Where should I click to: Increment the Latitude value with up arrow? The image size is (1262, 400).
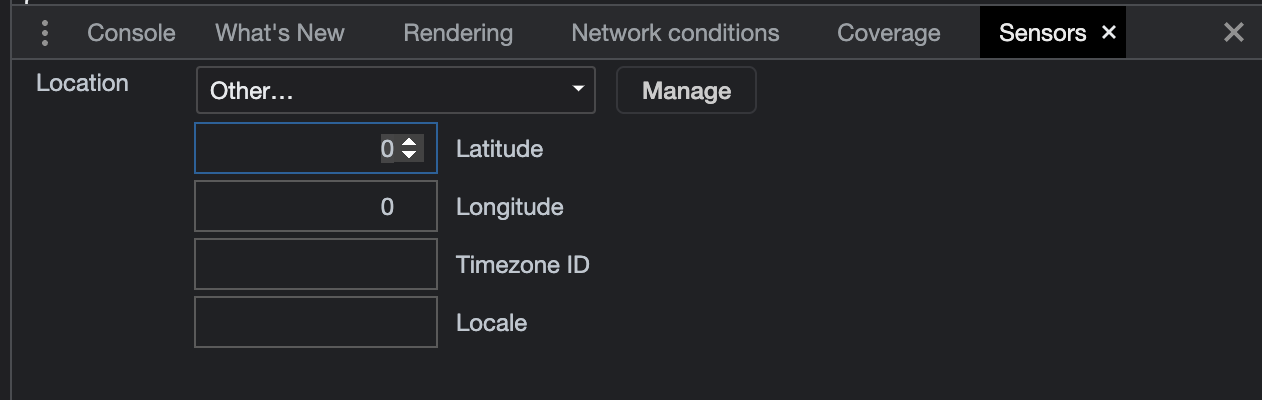pyautogui.click(x=409, y=143)
